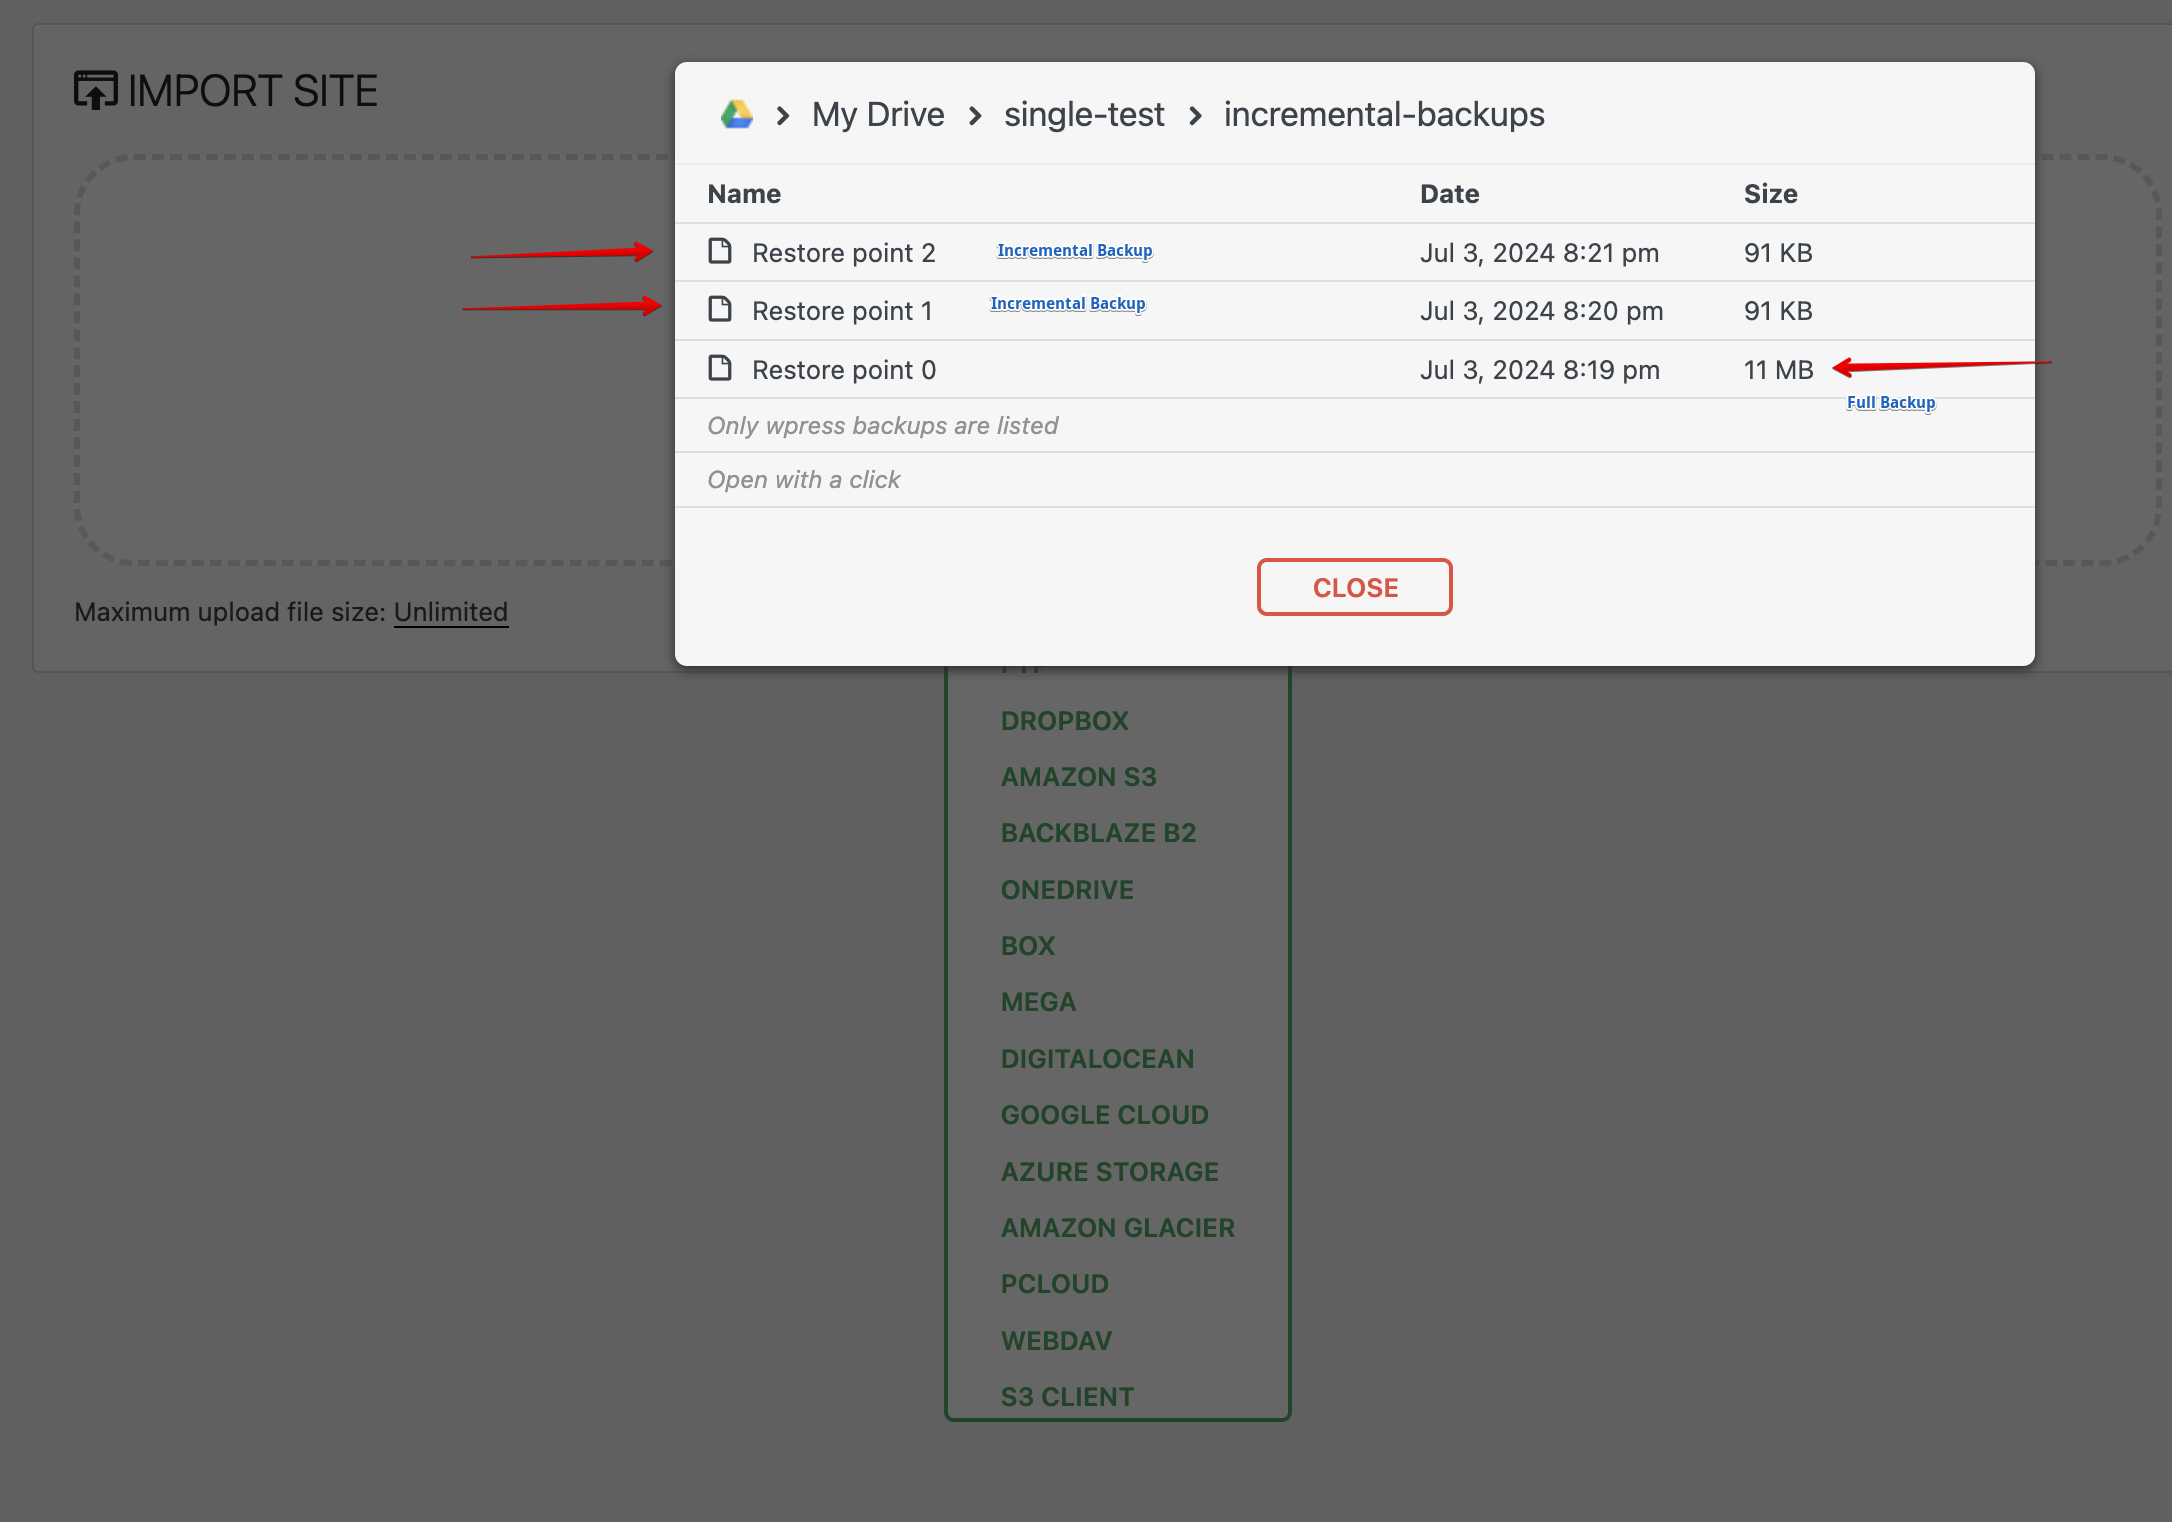This screenshot has height=1522, width=2172.
Task: Pick Backblaze B2 from the menu
Action: [1098, 833]
